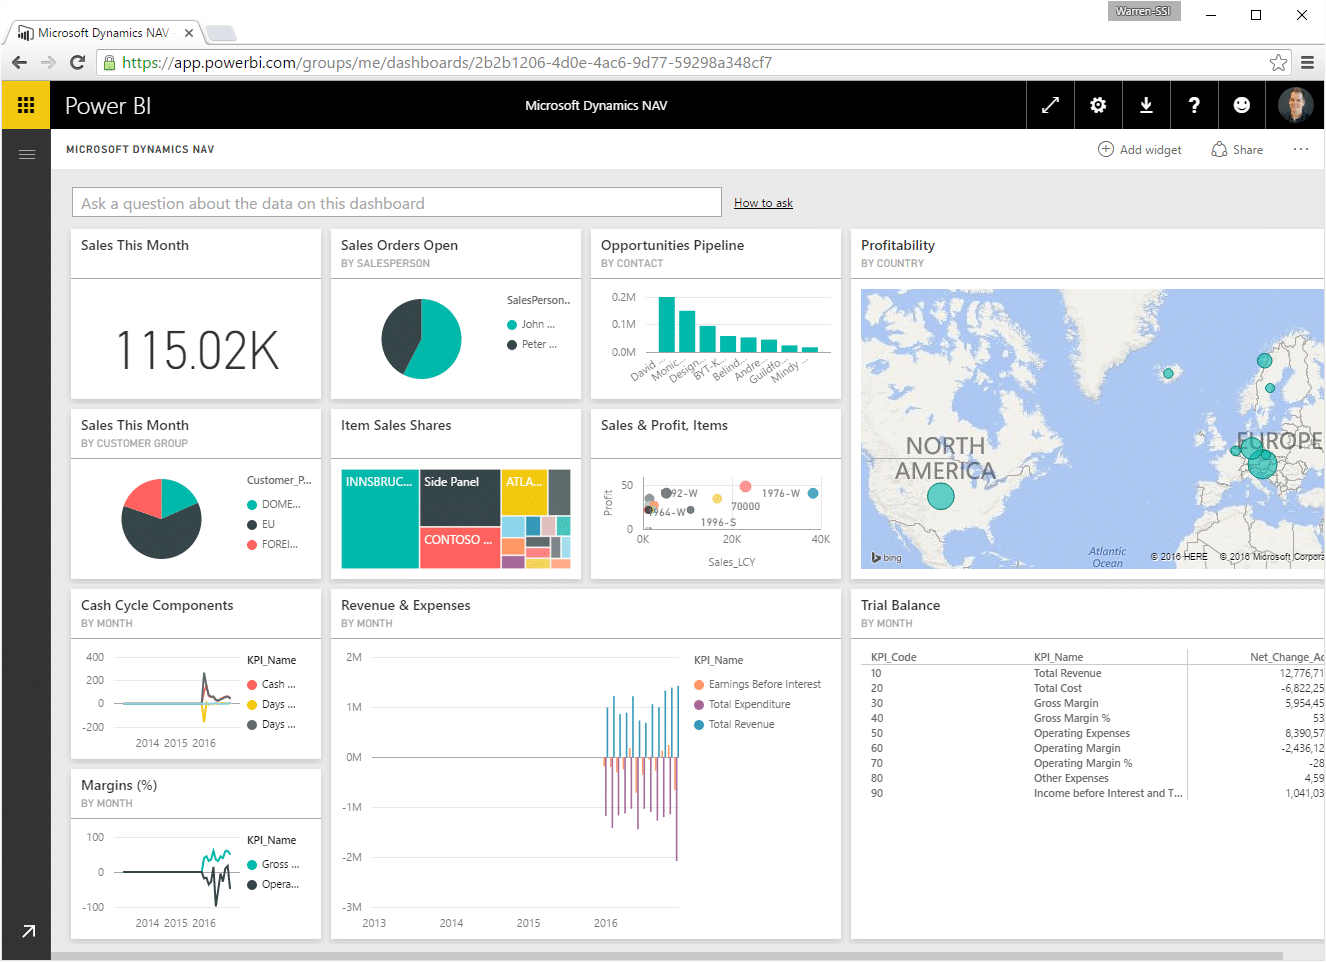1326x962 pixels.
Task: Click the 1976-W scatter point label
Action: coord(781,493)
